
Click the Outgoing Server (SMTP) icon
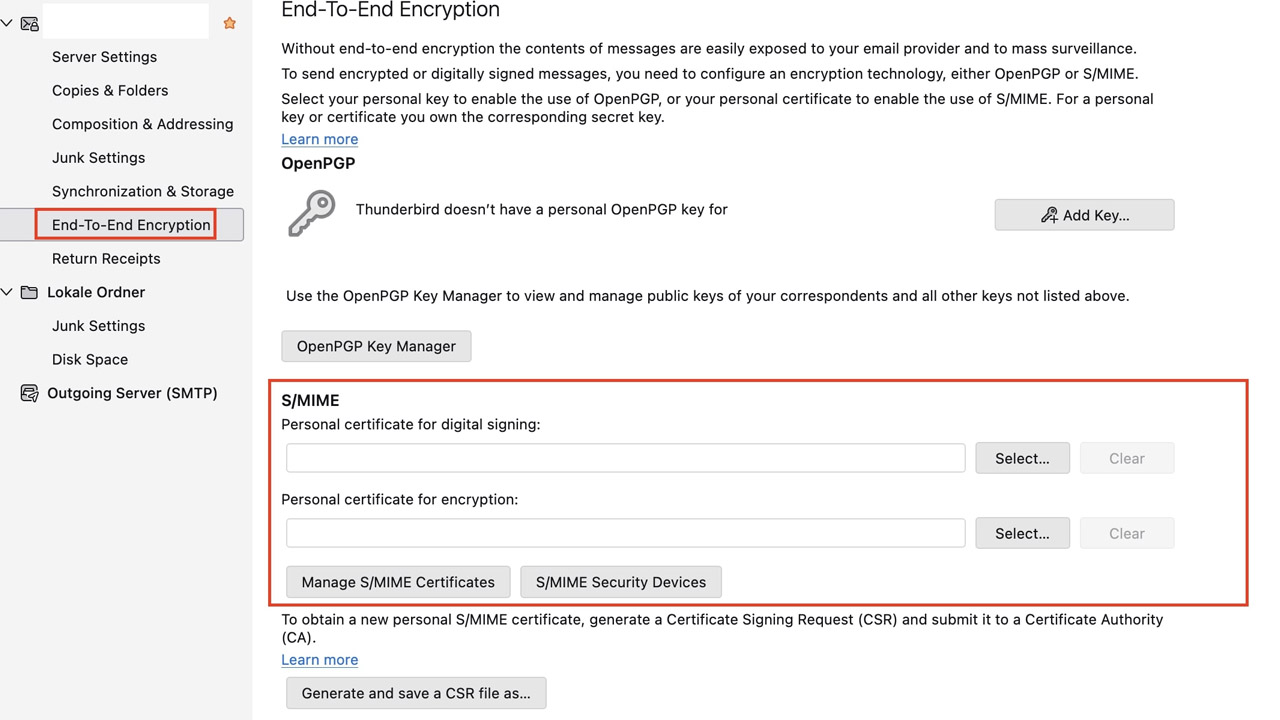pos(30,393)
